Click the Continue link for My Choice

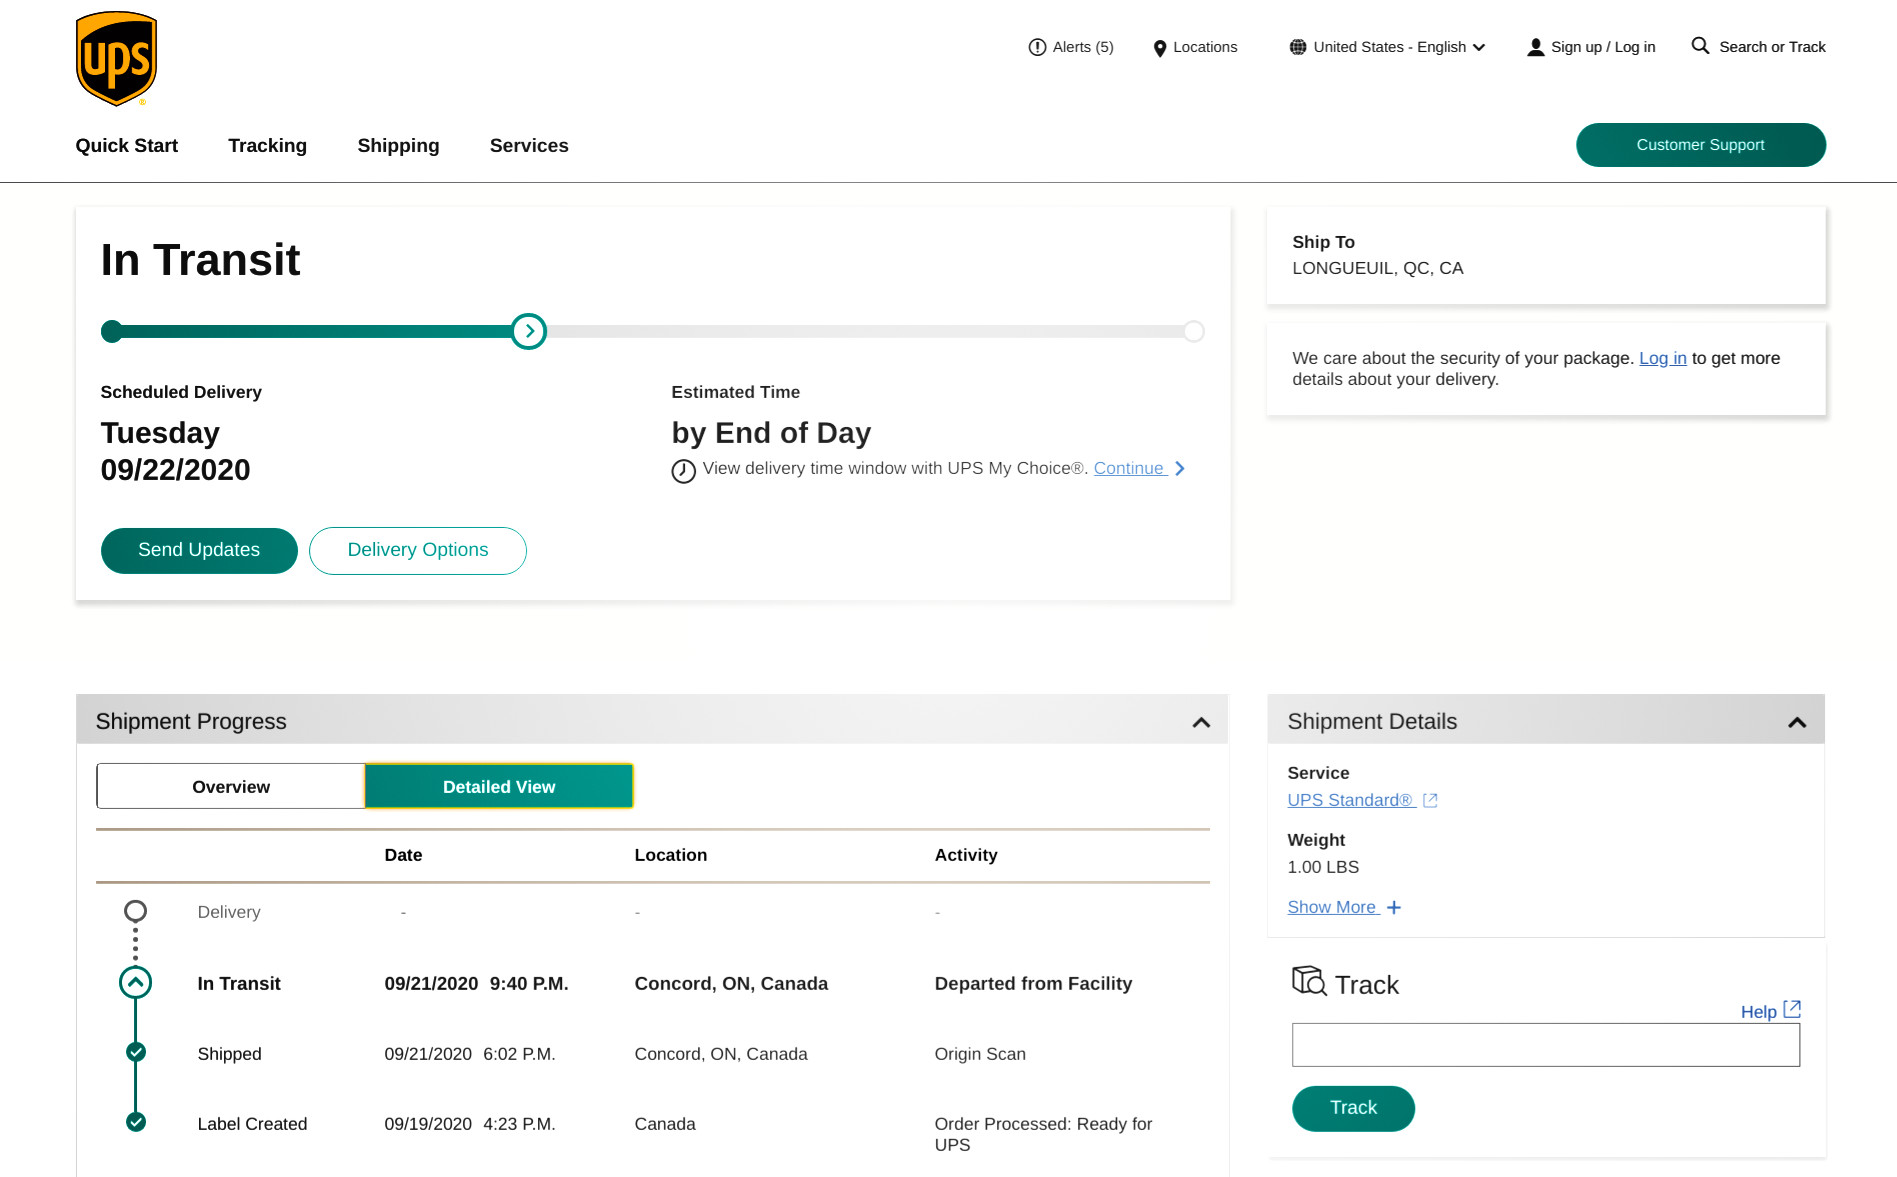click(1129, 468)
